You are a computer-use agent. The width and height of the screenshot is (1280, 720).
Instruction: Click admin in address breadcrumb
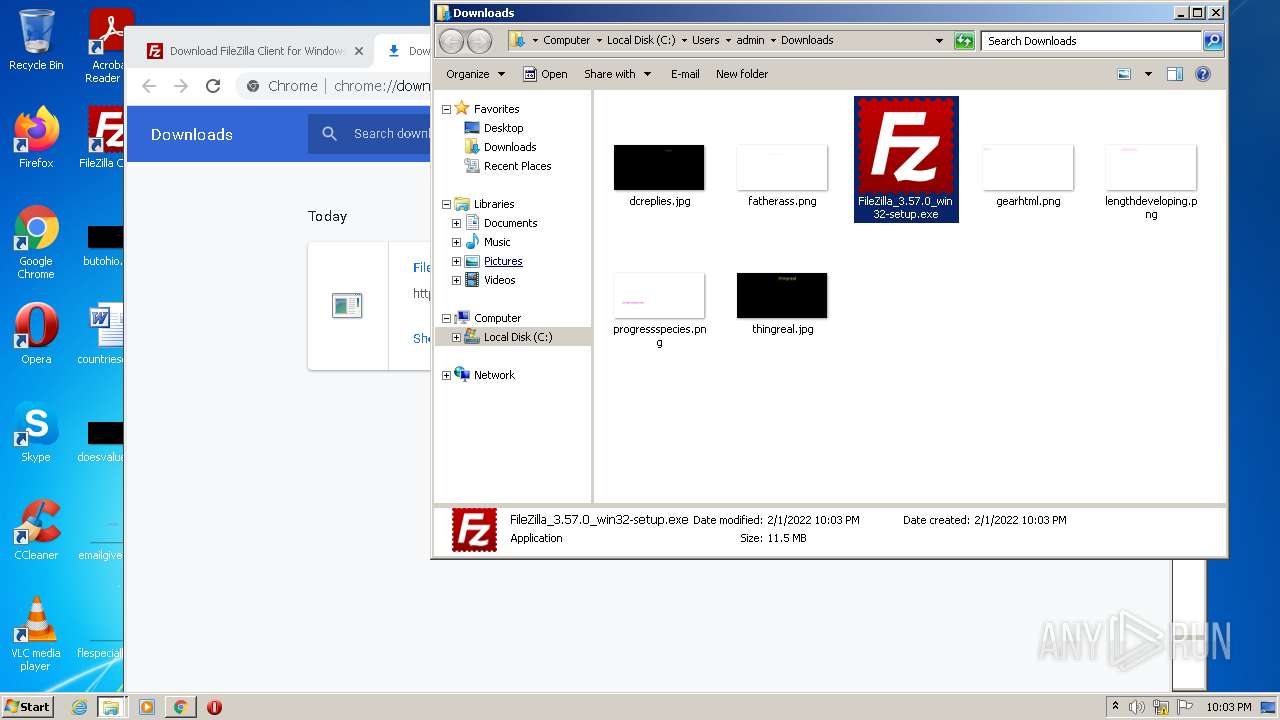click(750, 41)
